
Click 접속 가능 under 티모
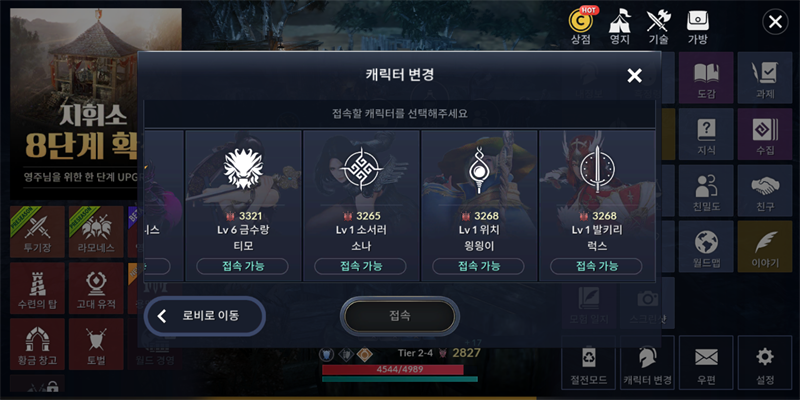242,266
